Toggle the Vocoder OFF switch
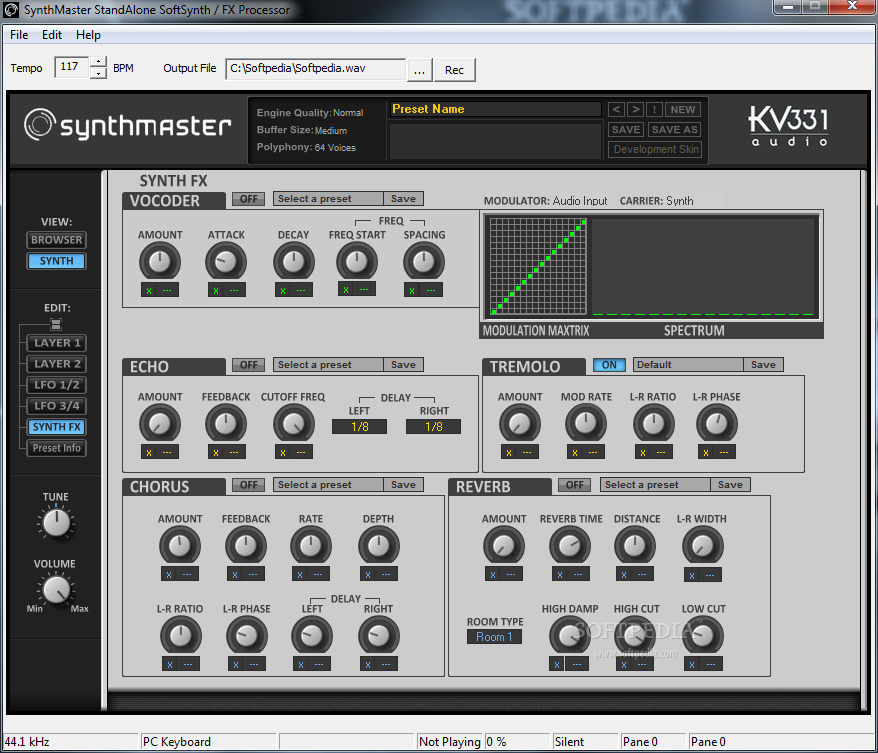This screenshot has width=878, height=753. [x=249, y=199]
